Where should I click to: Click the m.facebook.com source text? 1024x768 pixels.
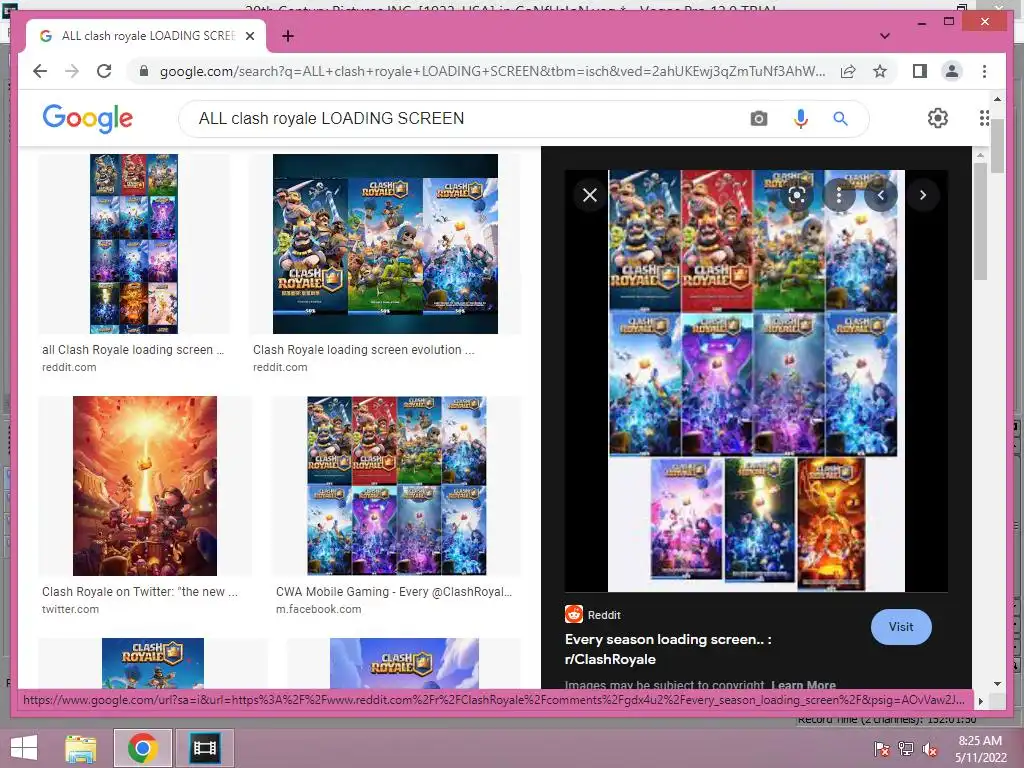coord(318,609)
